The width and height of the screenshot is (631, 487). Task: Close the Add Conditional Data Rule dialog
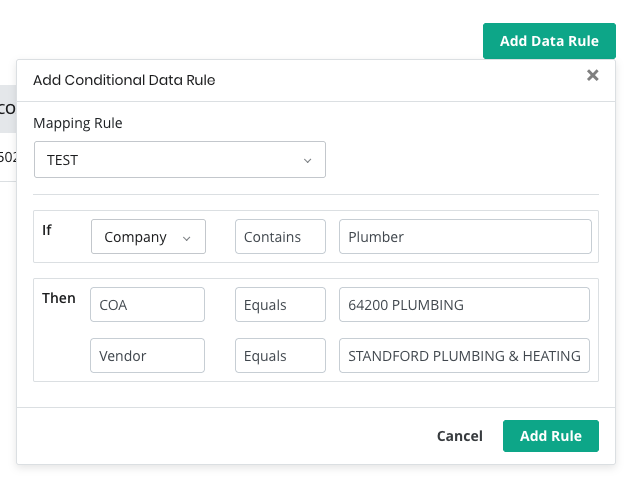(x=593, y=75)
